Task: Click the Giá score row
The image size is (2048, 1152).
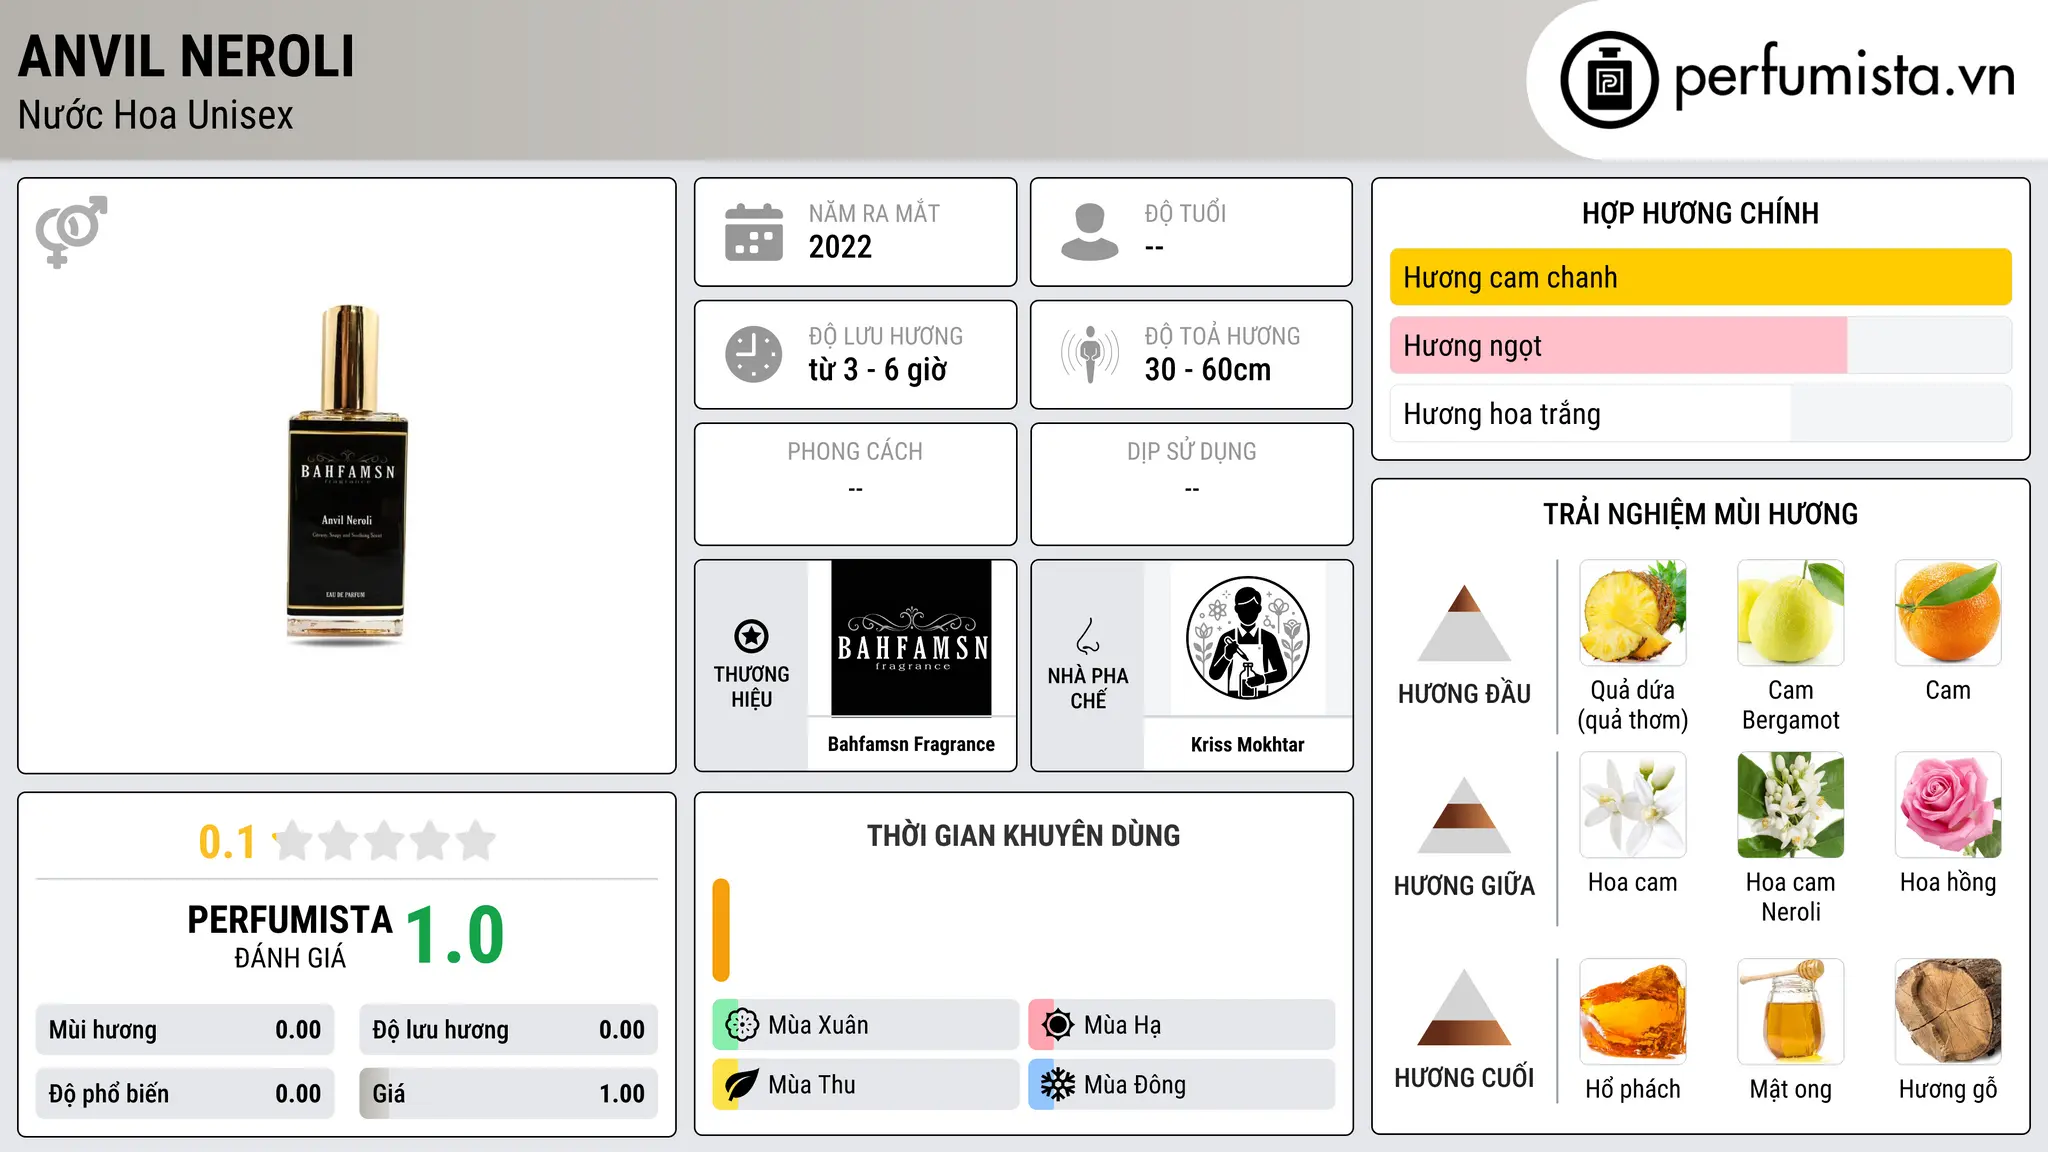Action: coord(509,1093)
